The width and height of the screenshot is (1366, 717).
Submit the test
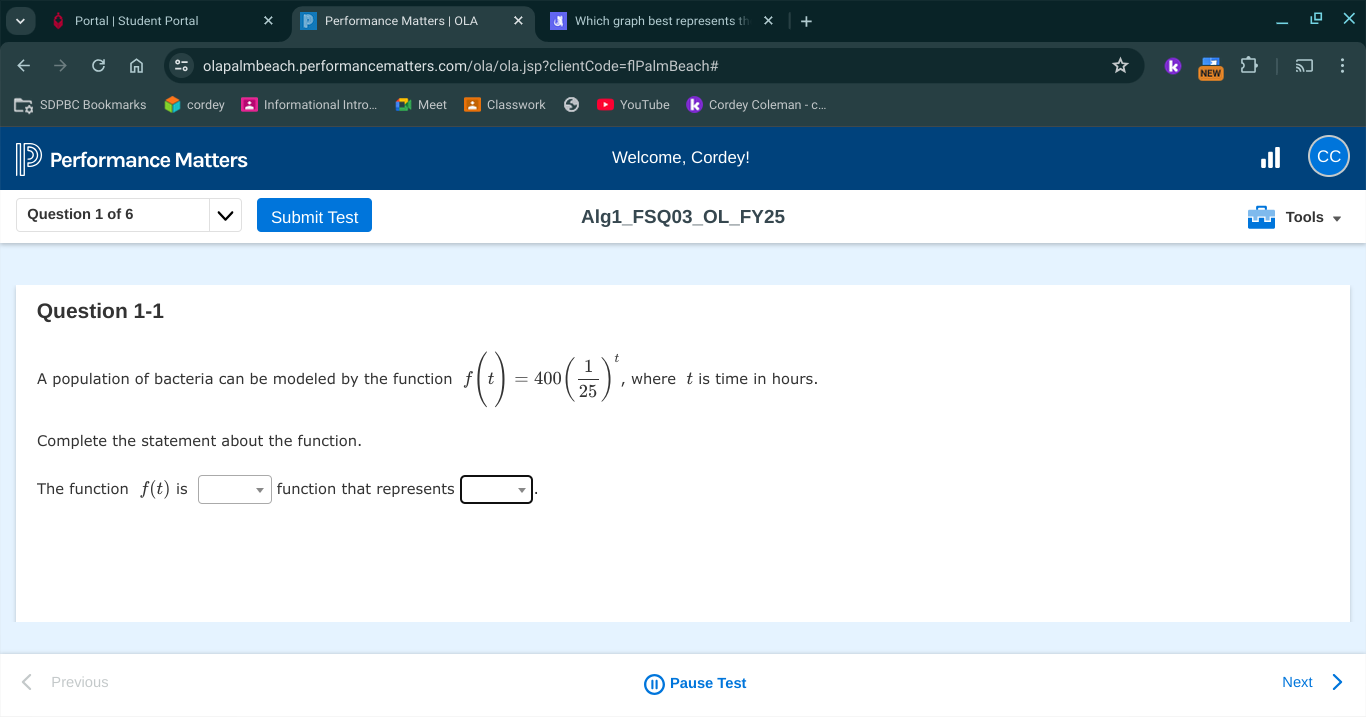click(x=314, y=216)
